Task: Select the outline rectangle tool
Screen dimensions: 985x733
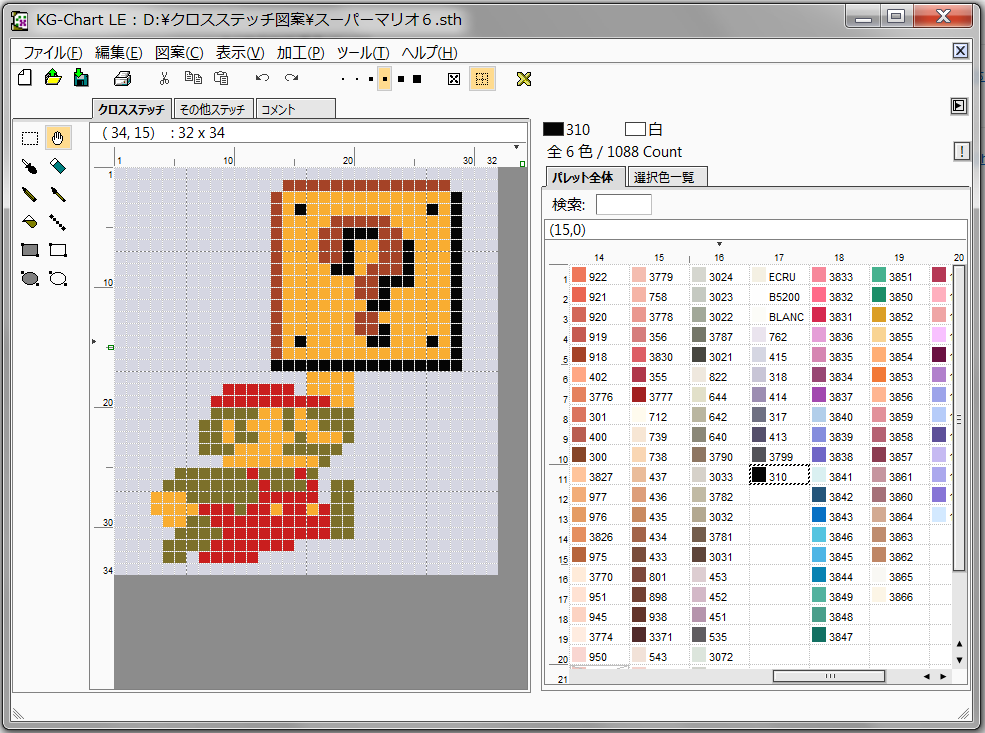Action: [58, 250]
